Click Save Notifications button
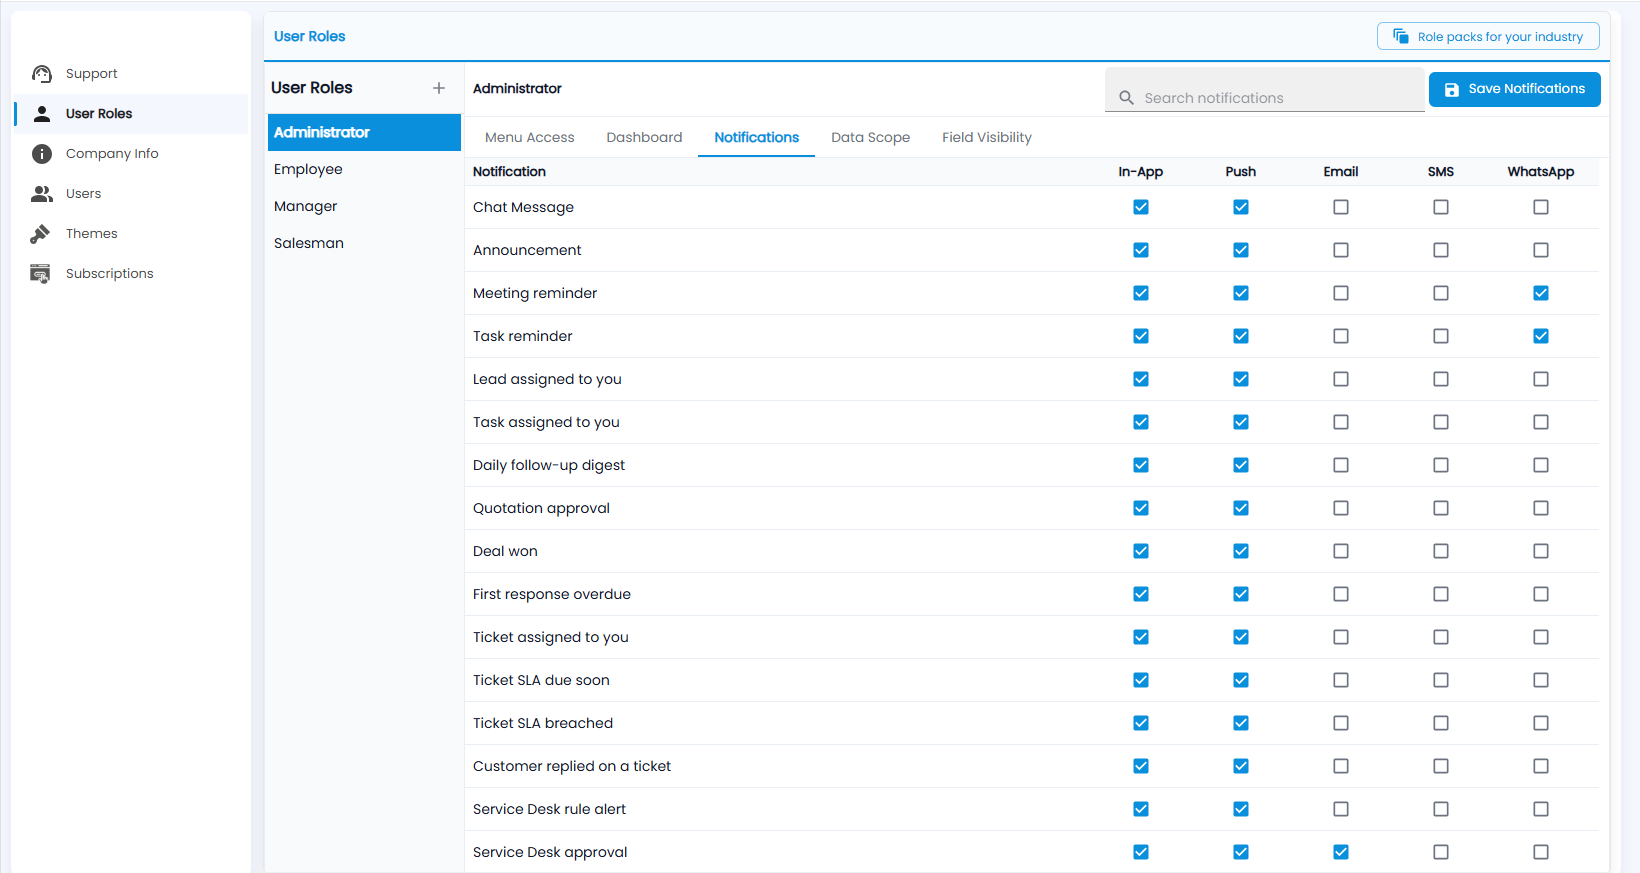This screenshot has height=873, width=1640. [1515, 89]
